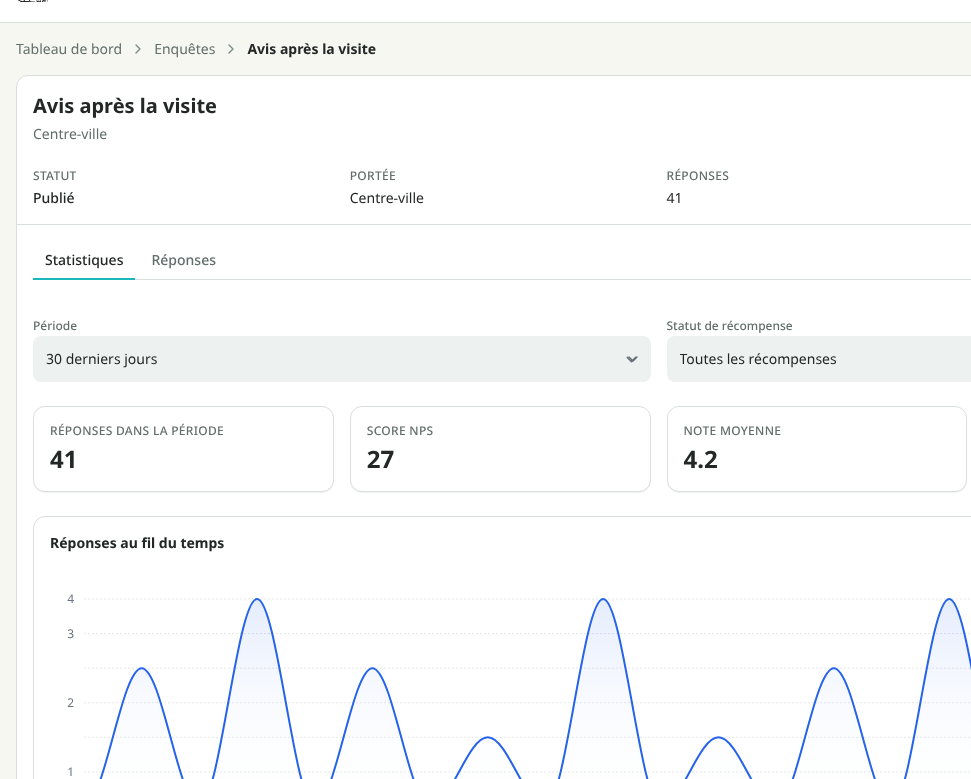
Task: Select the Score NPS card
Action: coord(500,449)
